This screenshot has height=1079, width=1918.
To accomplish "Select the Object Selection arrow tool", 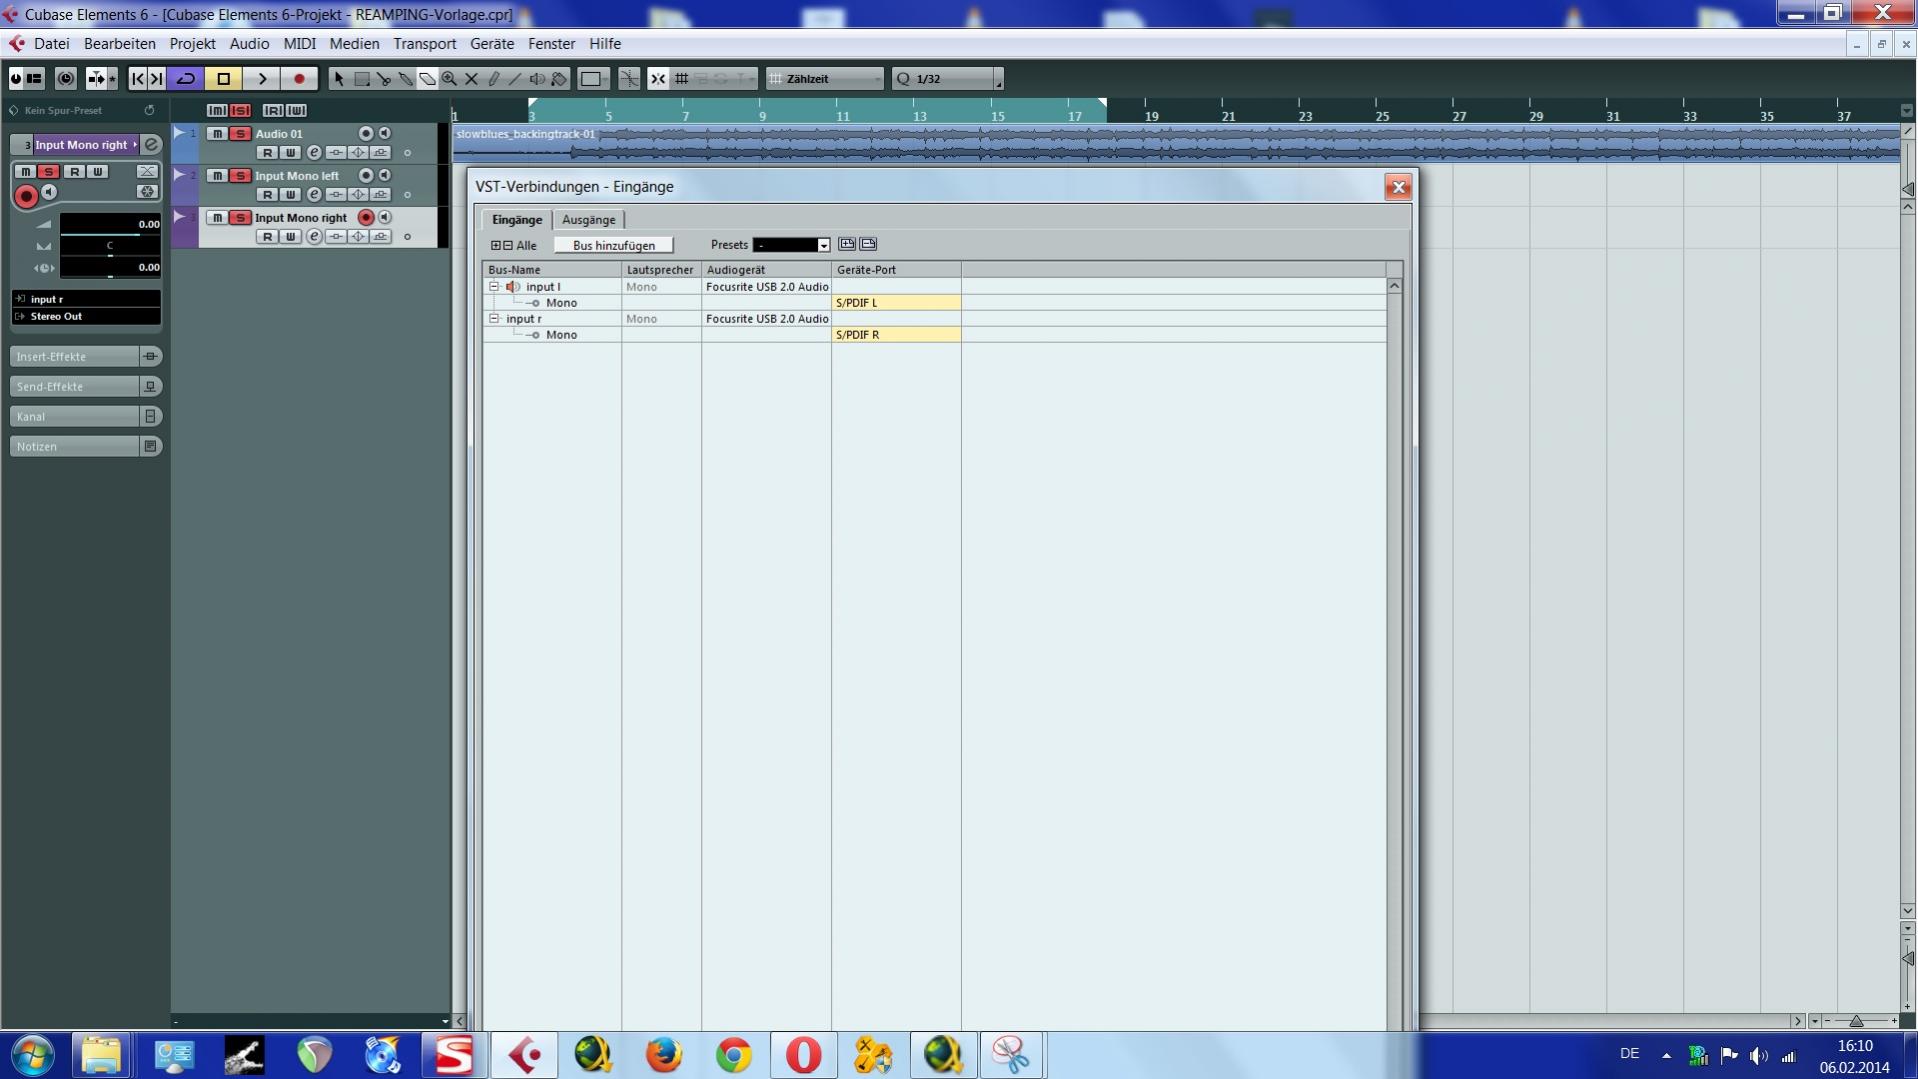I will [x=339, y=79].
